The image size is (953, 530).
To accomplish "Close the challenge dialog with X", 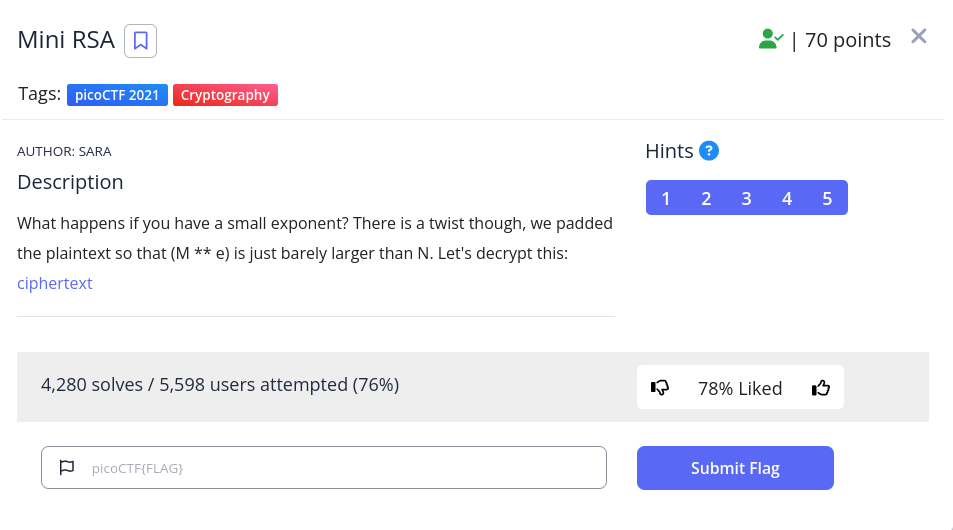I will (x=919, y=37).
